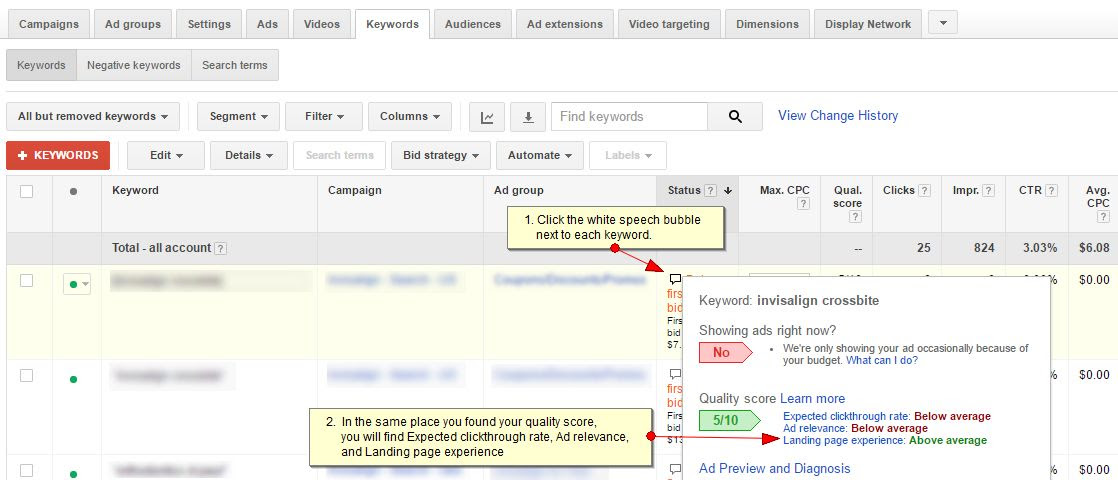Open the Automate dropdown
Viewport: 1118px width, 480px height.
(x=540, y=155)
